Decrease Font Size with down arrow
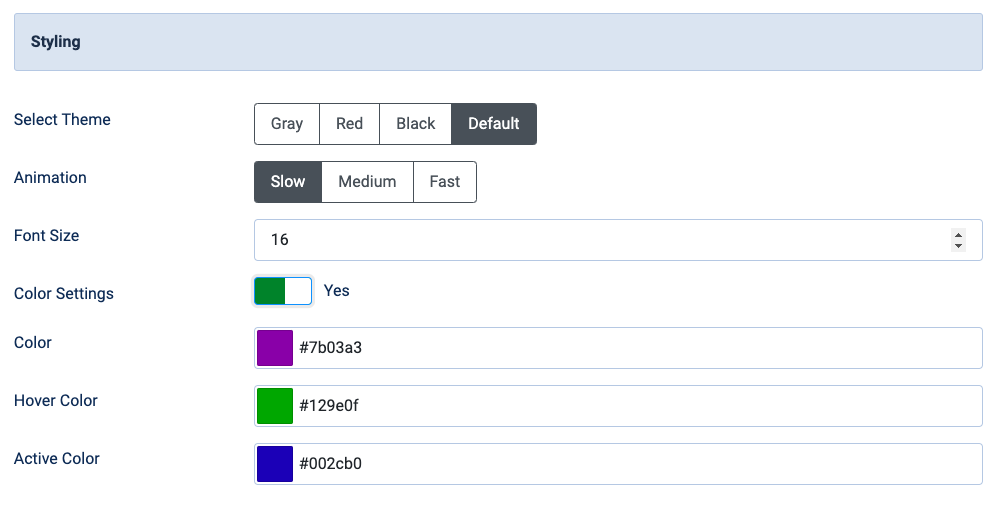 click(959, 246)
